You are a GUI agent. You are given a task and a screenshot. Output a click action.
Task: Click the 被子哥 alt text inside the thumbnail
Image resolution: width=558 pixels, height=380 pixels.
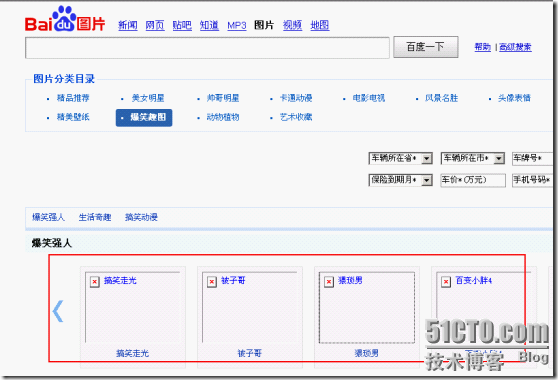pyautogui.click(x=233, y=281)
